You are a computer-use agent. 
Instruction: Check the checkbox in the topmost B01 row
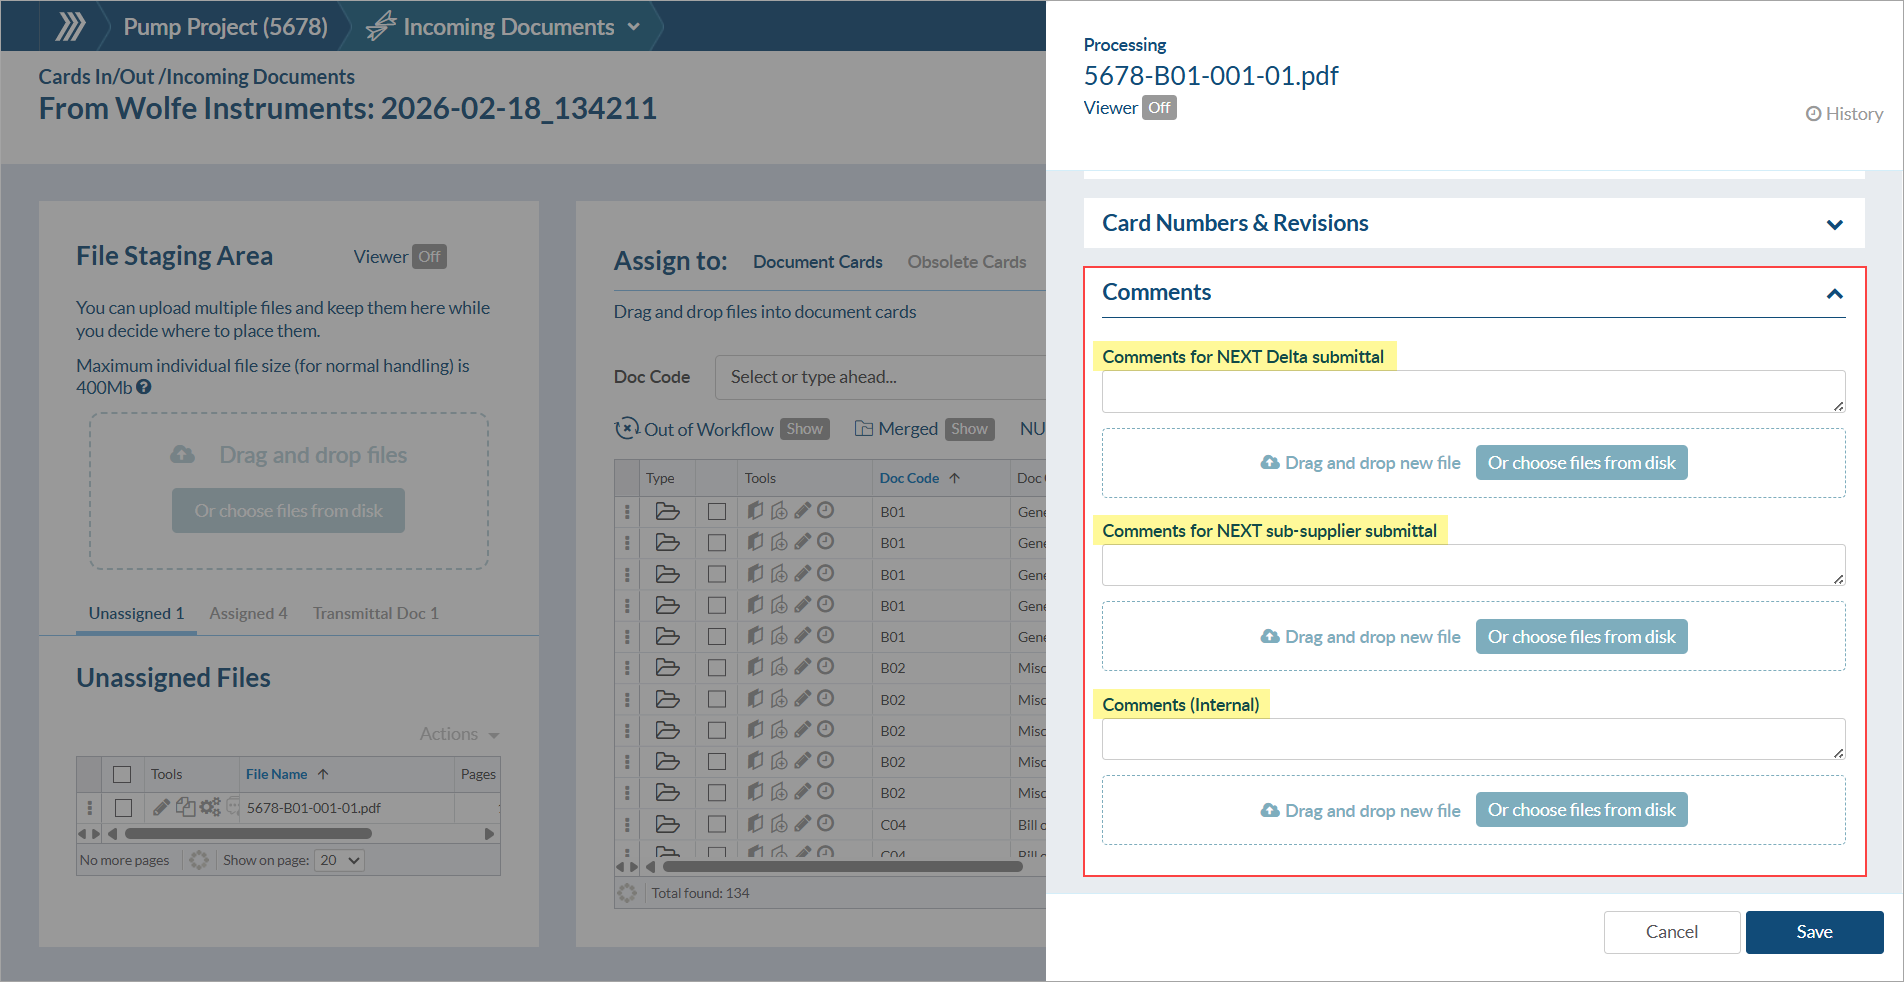tap(717, 511)
